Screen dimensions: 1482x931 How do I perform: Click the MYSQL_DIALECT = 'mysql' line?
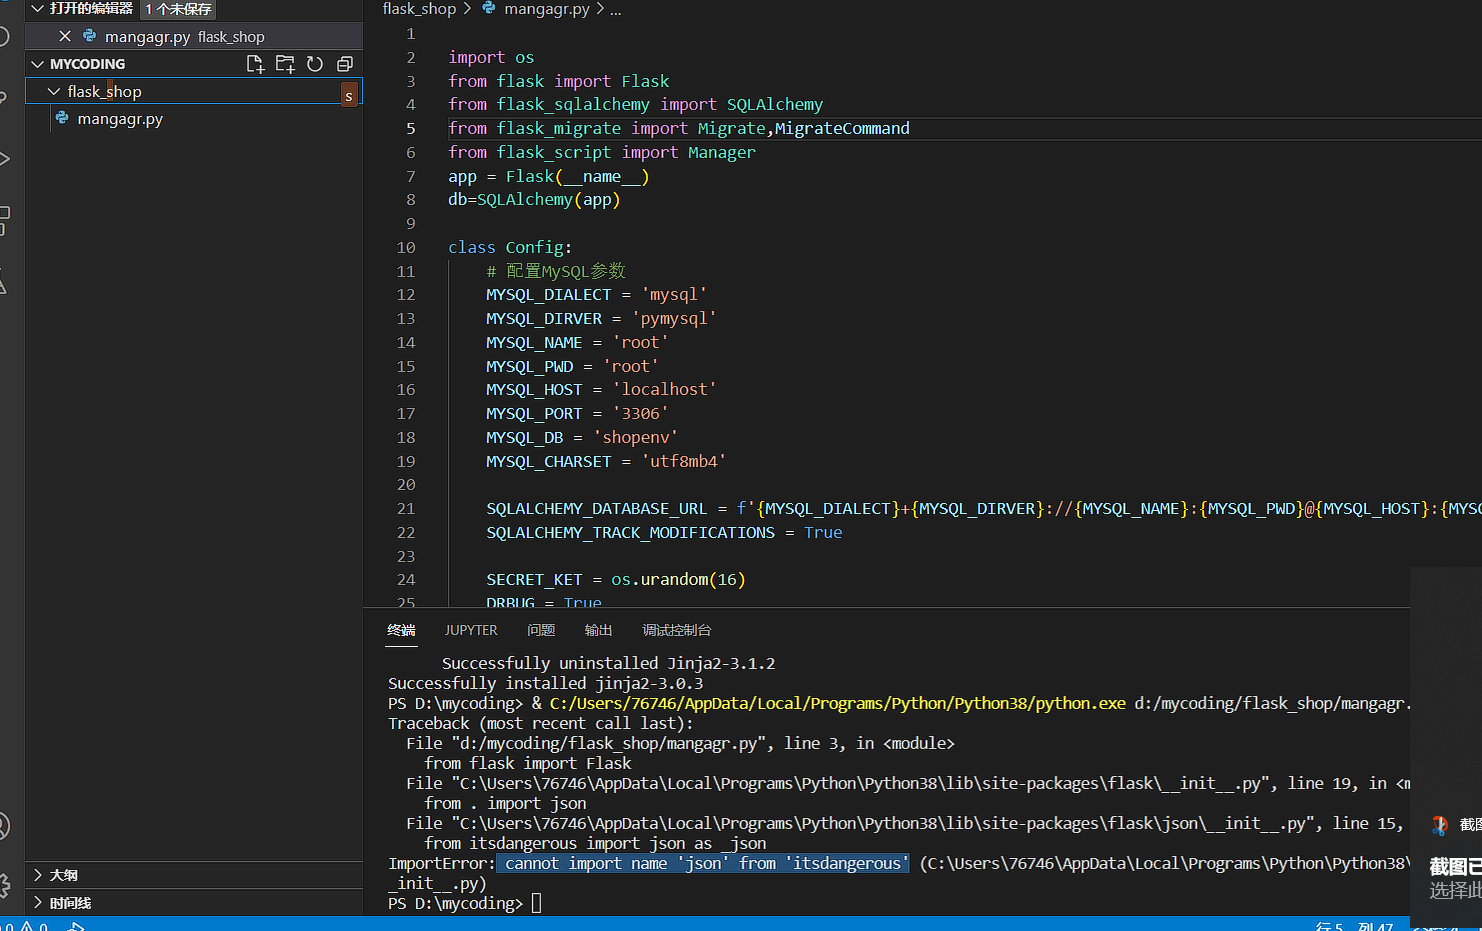click(x=597, y=294)
